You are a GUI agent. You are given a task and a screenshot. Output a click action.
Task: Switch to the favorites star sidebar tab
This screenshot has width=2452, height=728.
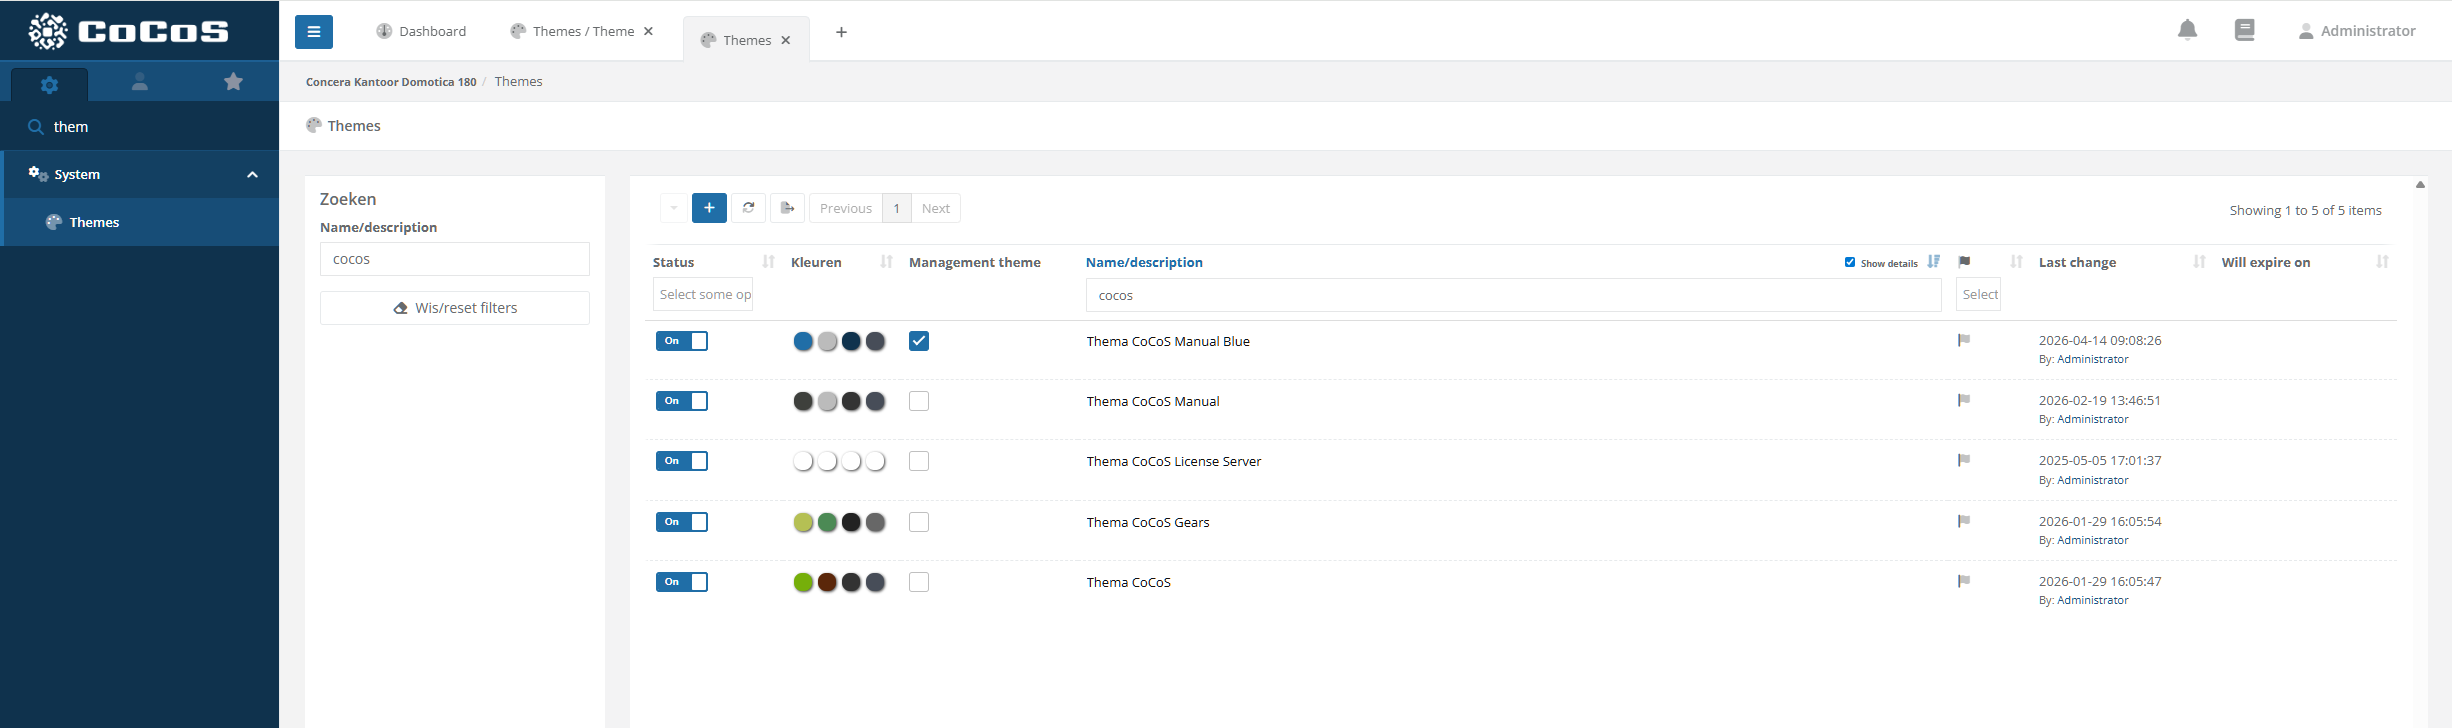(x=233, y=82)
